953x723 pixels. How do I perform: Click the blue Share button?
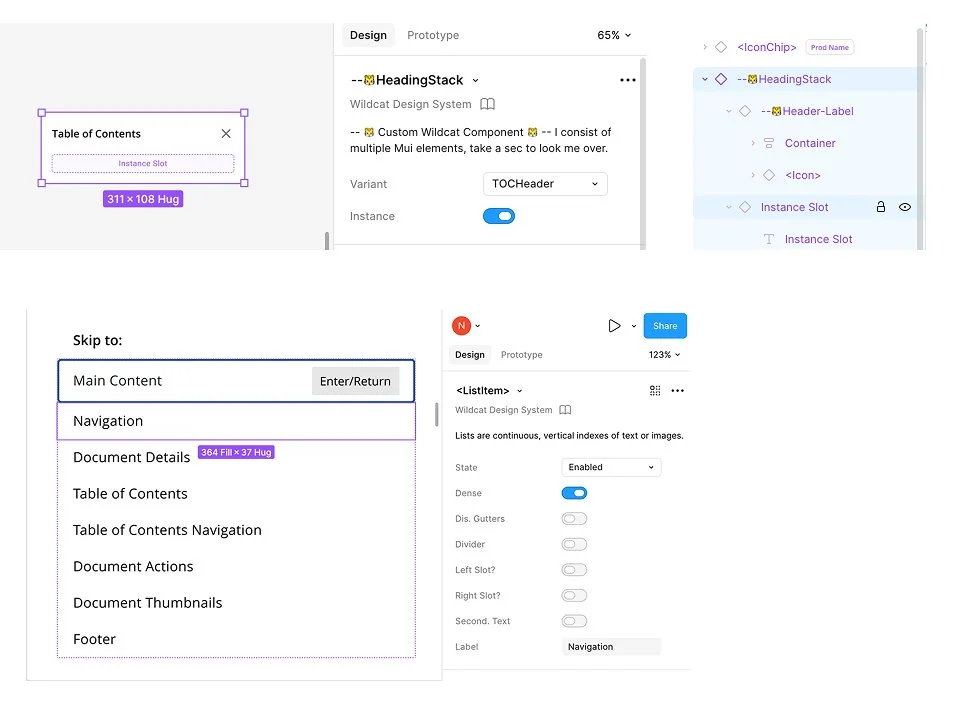(665, 326)
